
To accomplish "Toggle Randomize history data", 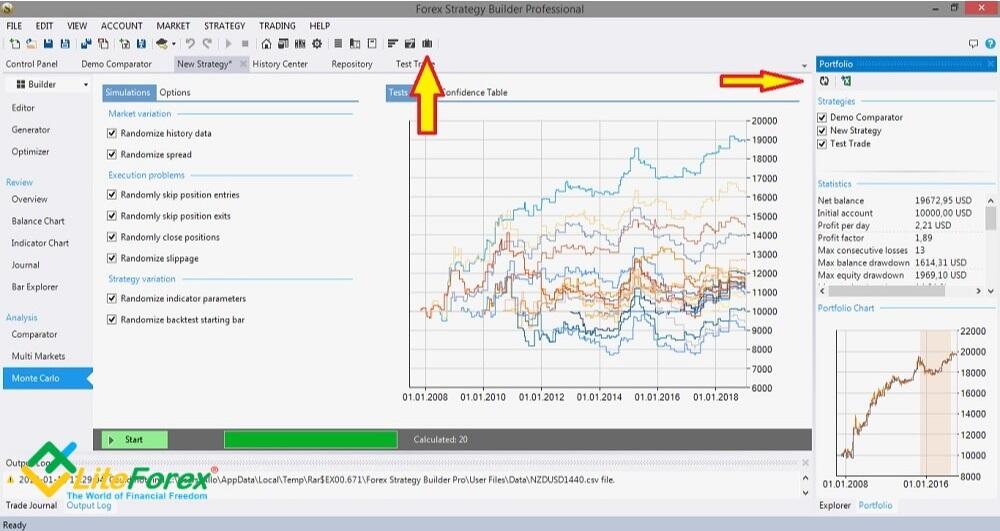I will coord(112,133).
